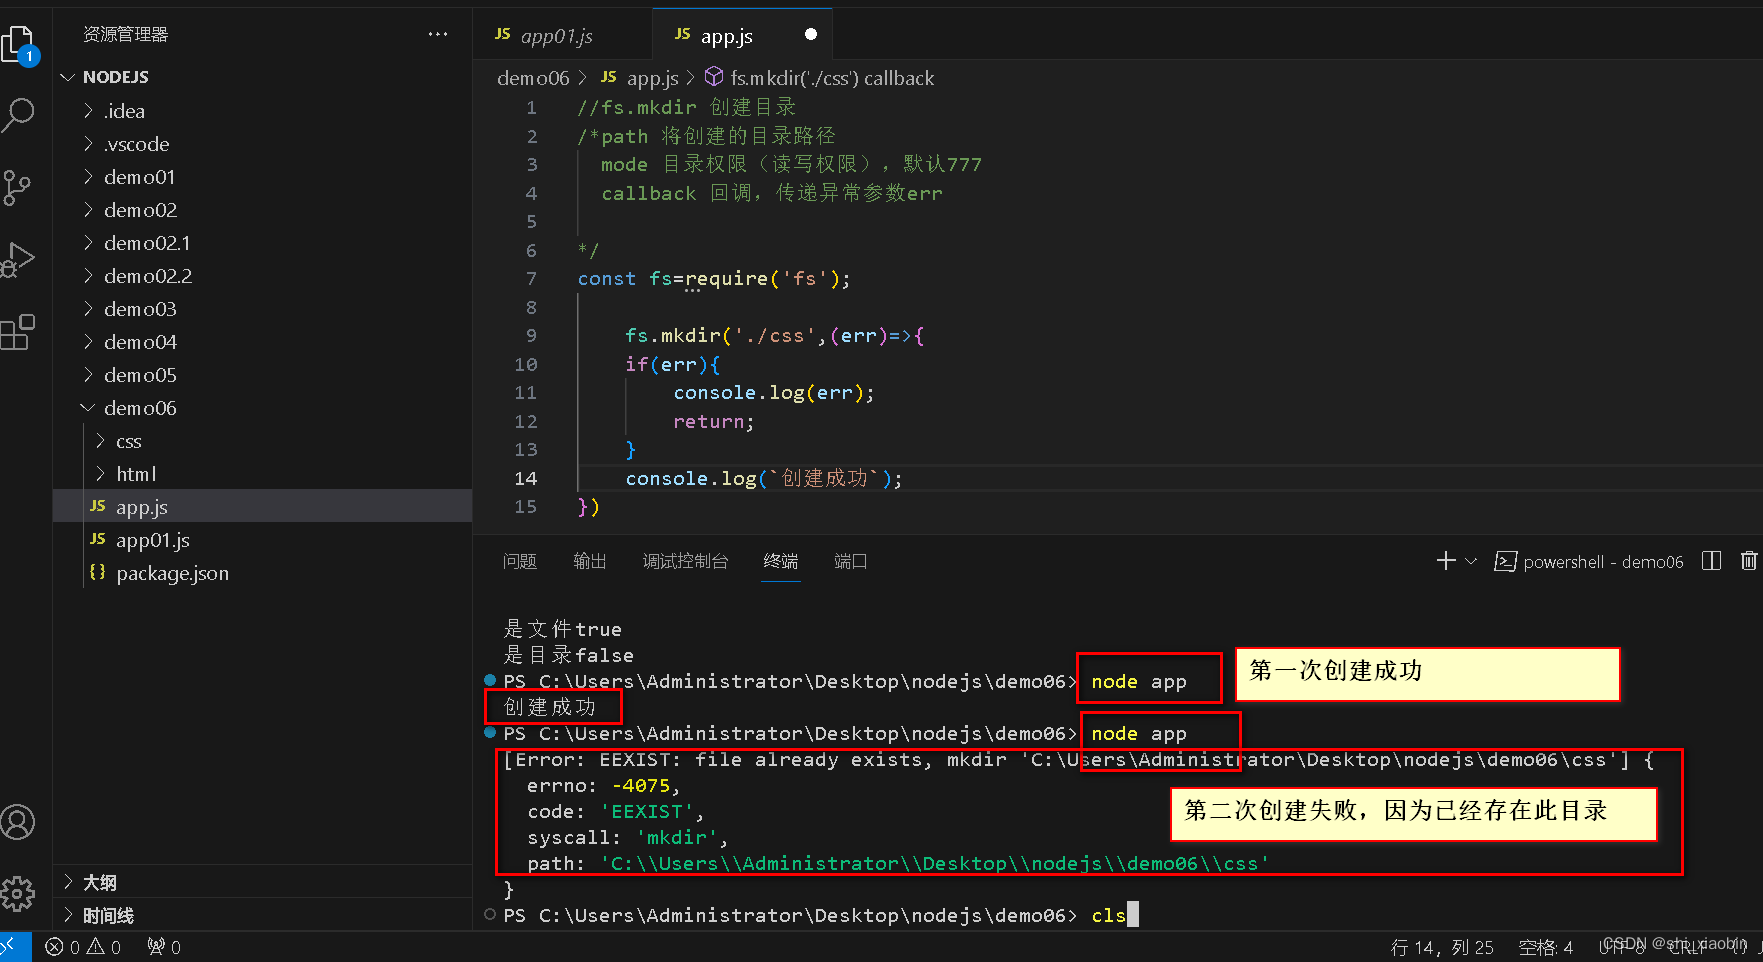Open terminal launch profile dropdown arrow
The width and height of the screenshot is (1763, 962).
click(x=1471, y=561)
